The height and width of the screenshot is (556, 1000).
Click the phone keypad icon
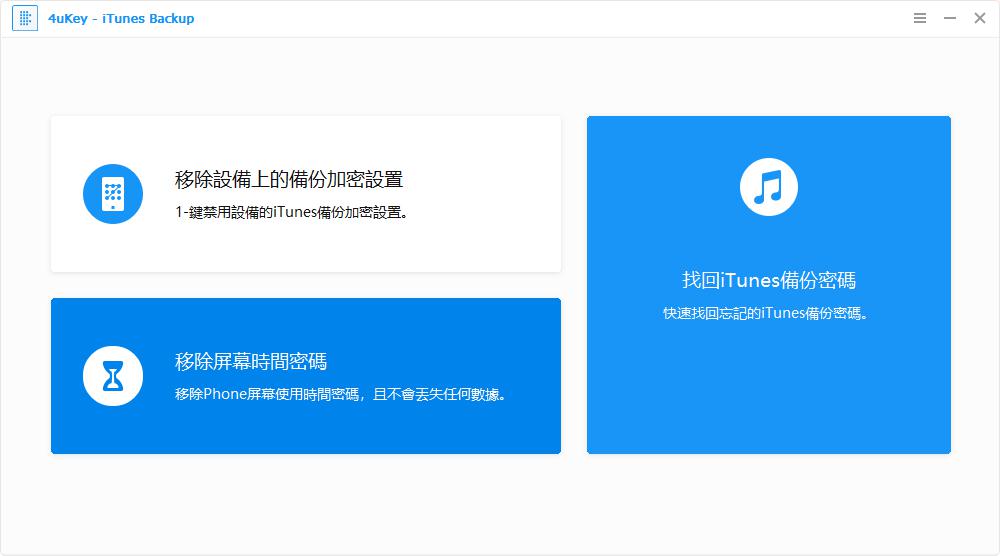(113, 194)
